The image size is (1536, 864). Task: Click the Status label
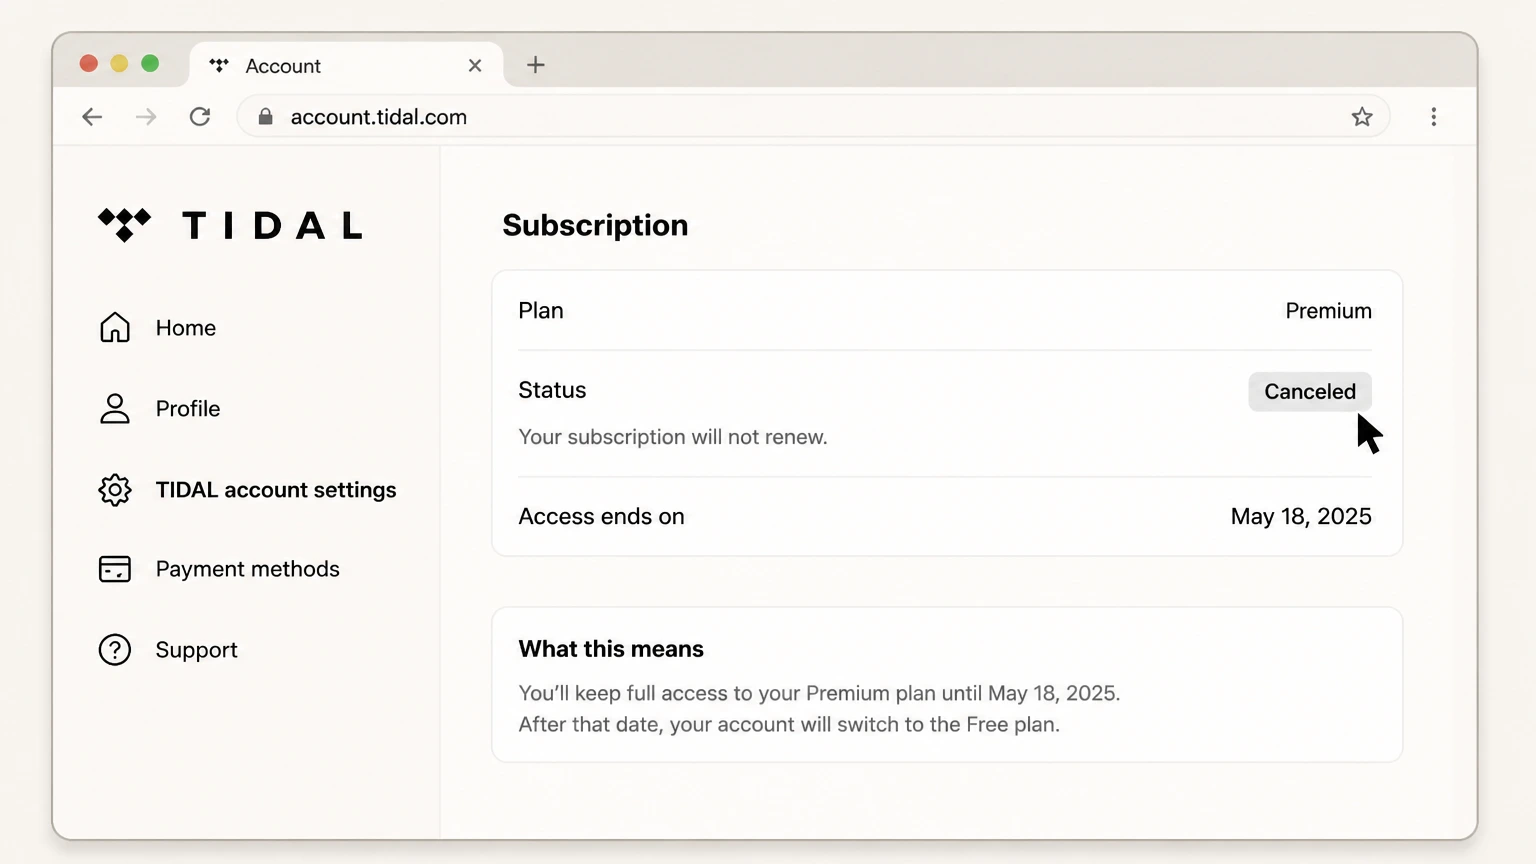tap(552, 390)
